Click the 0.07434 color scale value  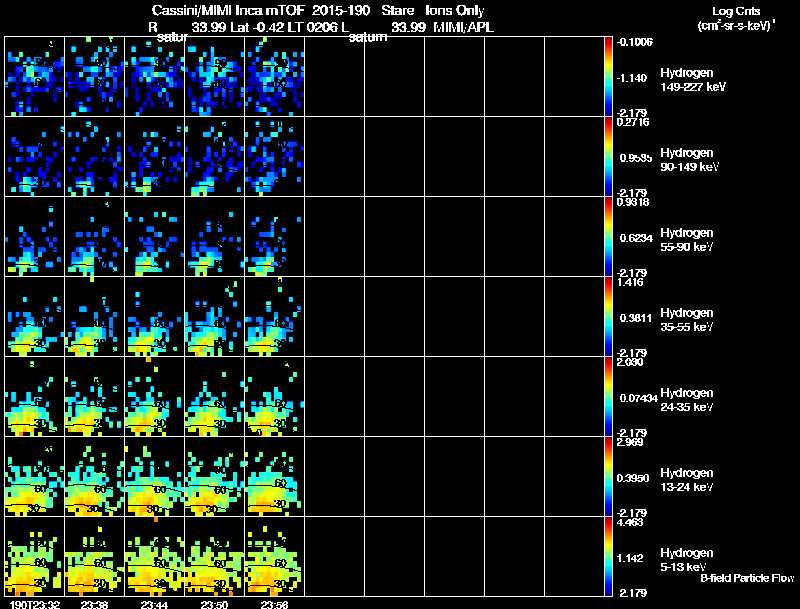(639, 398)
